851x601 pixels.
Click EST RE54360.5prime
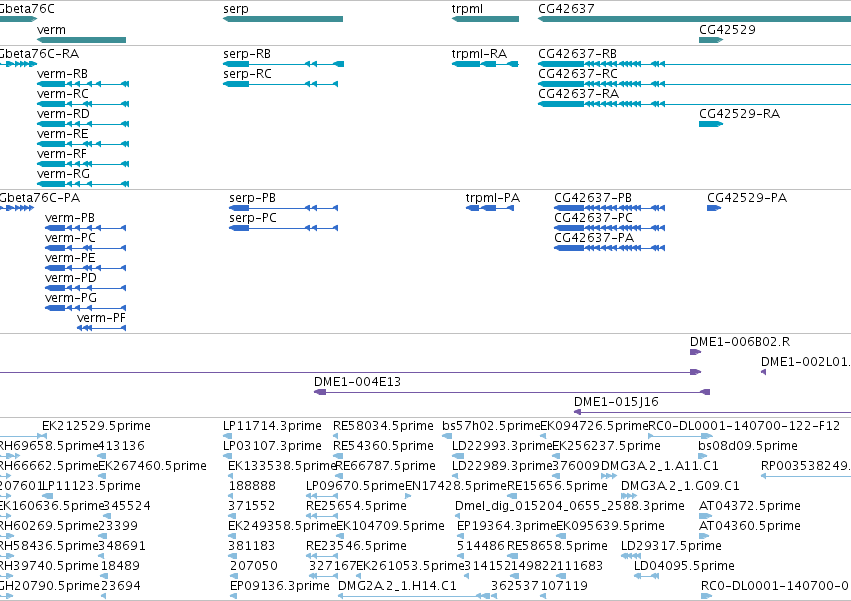click(x=383, y=446)
